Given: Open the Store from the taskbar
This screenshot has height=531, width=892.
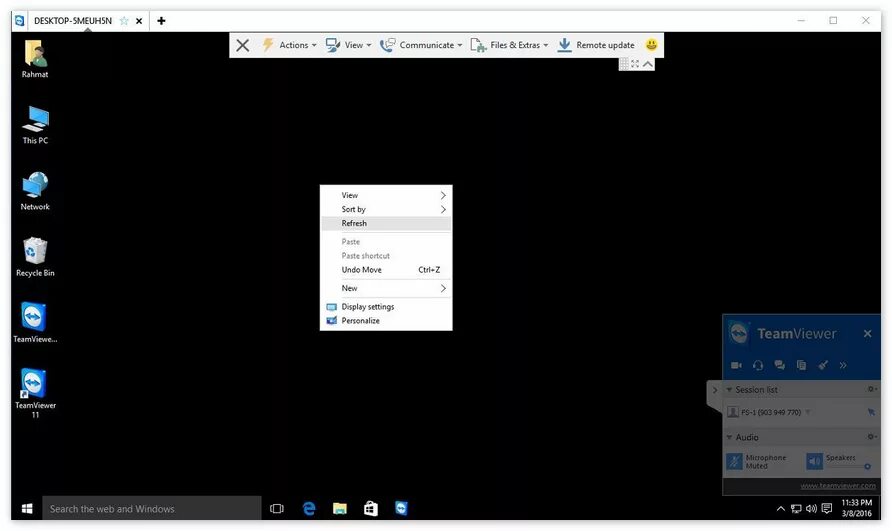Looking at the screenshot, I should (370, 508).
